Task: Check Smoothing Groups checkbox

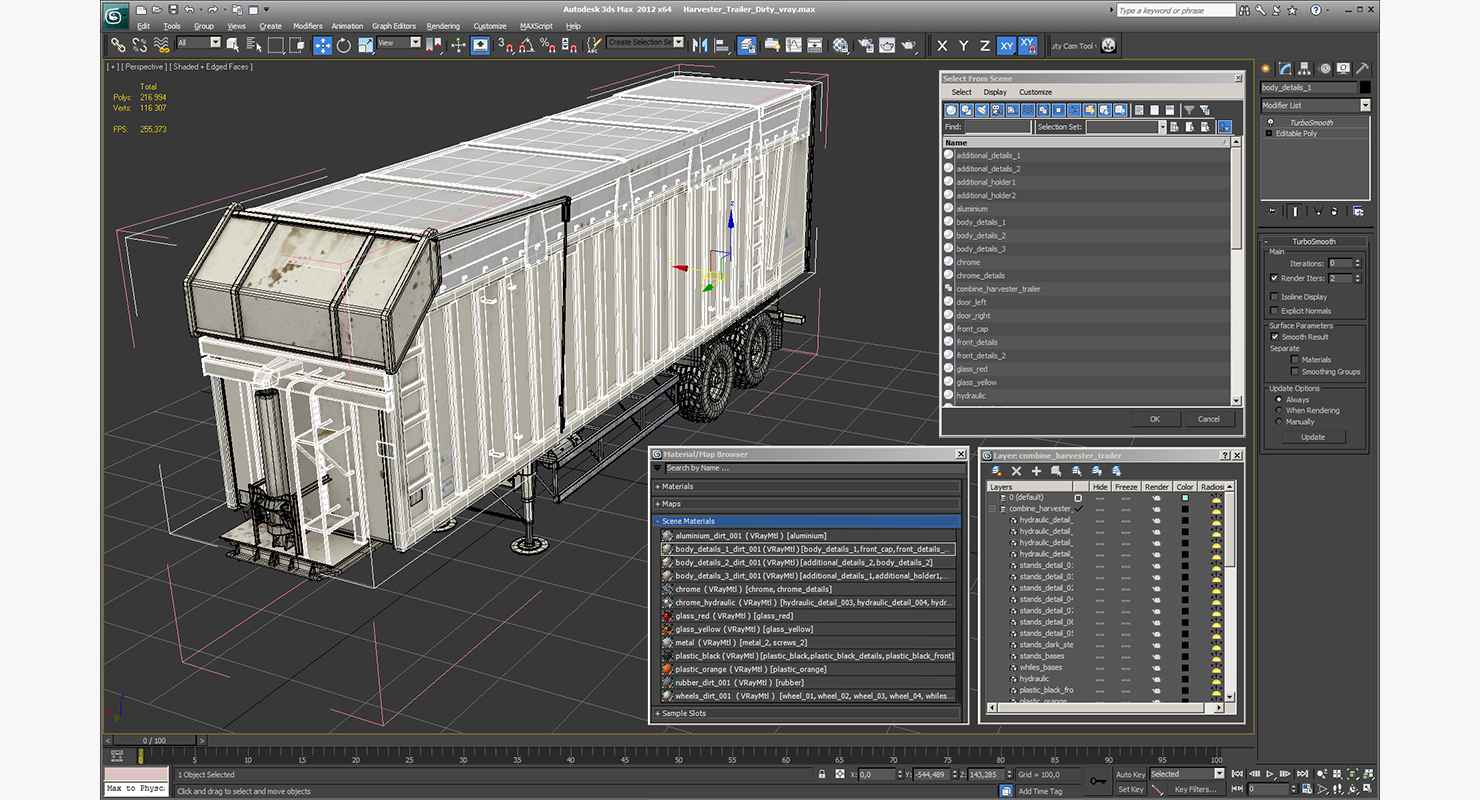Action: point(1294,371)
